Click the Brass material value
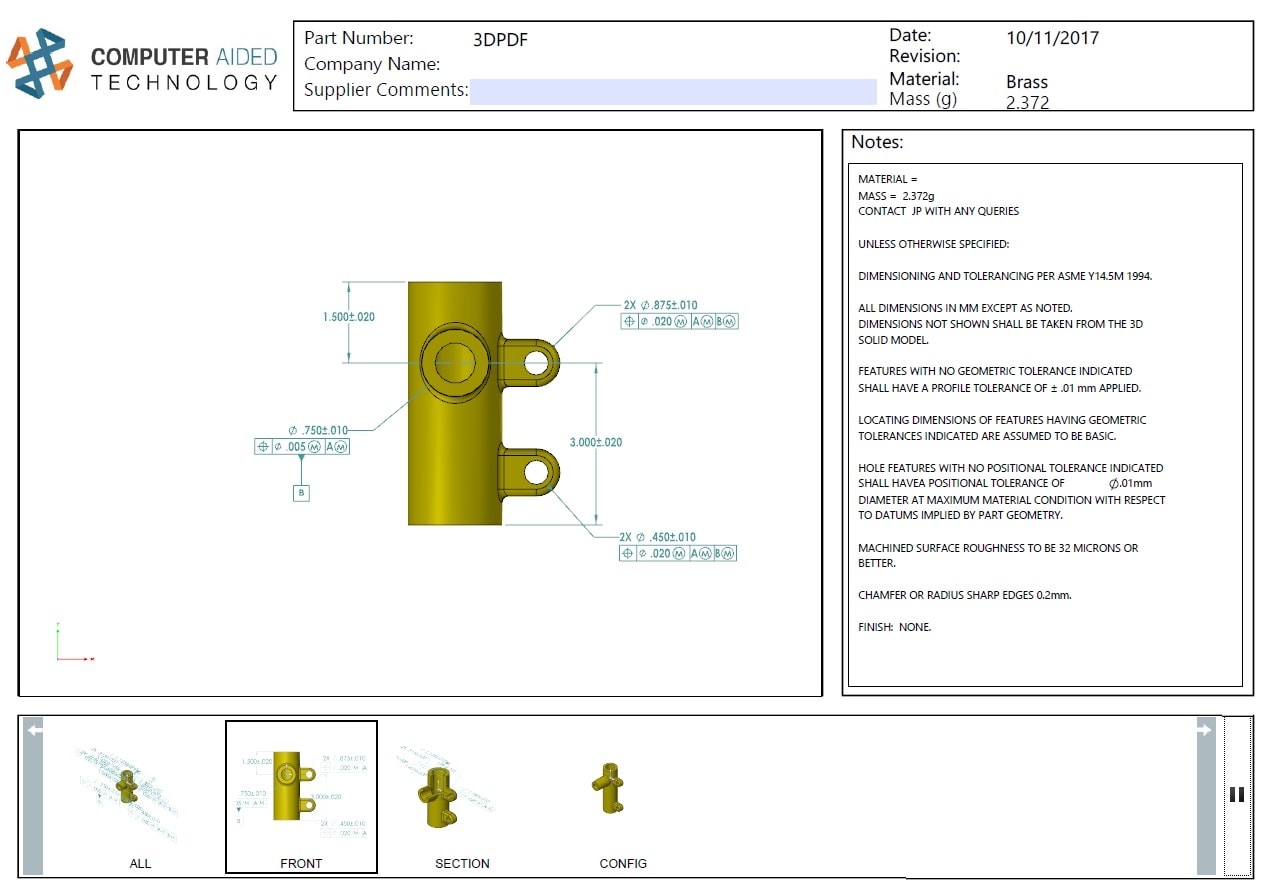 point(1027,82)
